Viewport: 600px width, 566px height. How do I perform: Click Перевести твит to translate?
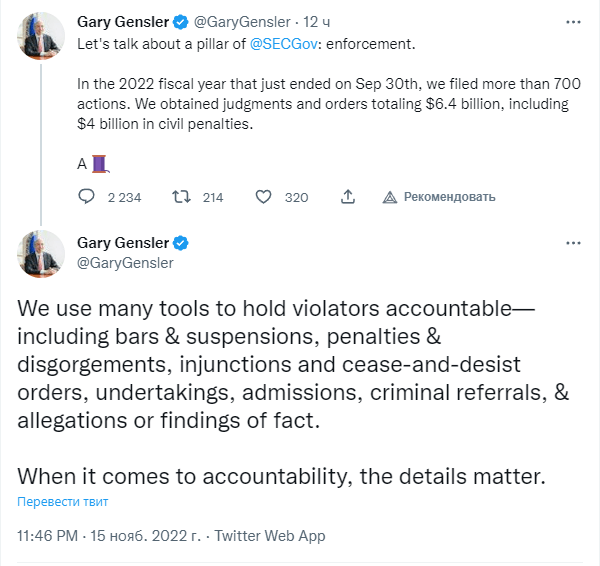pos(62,501)
